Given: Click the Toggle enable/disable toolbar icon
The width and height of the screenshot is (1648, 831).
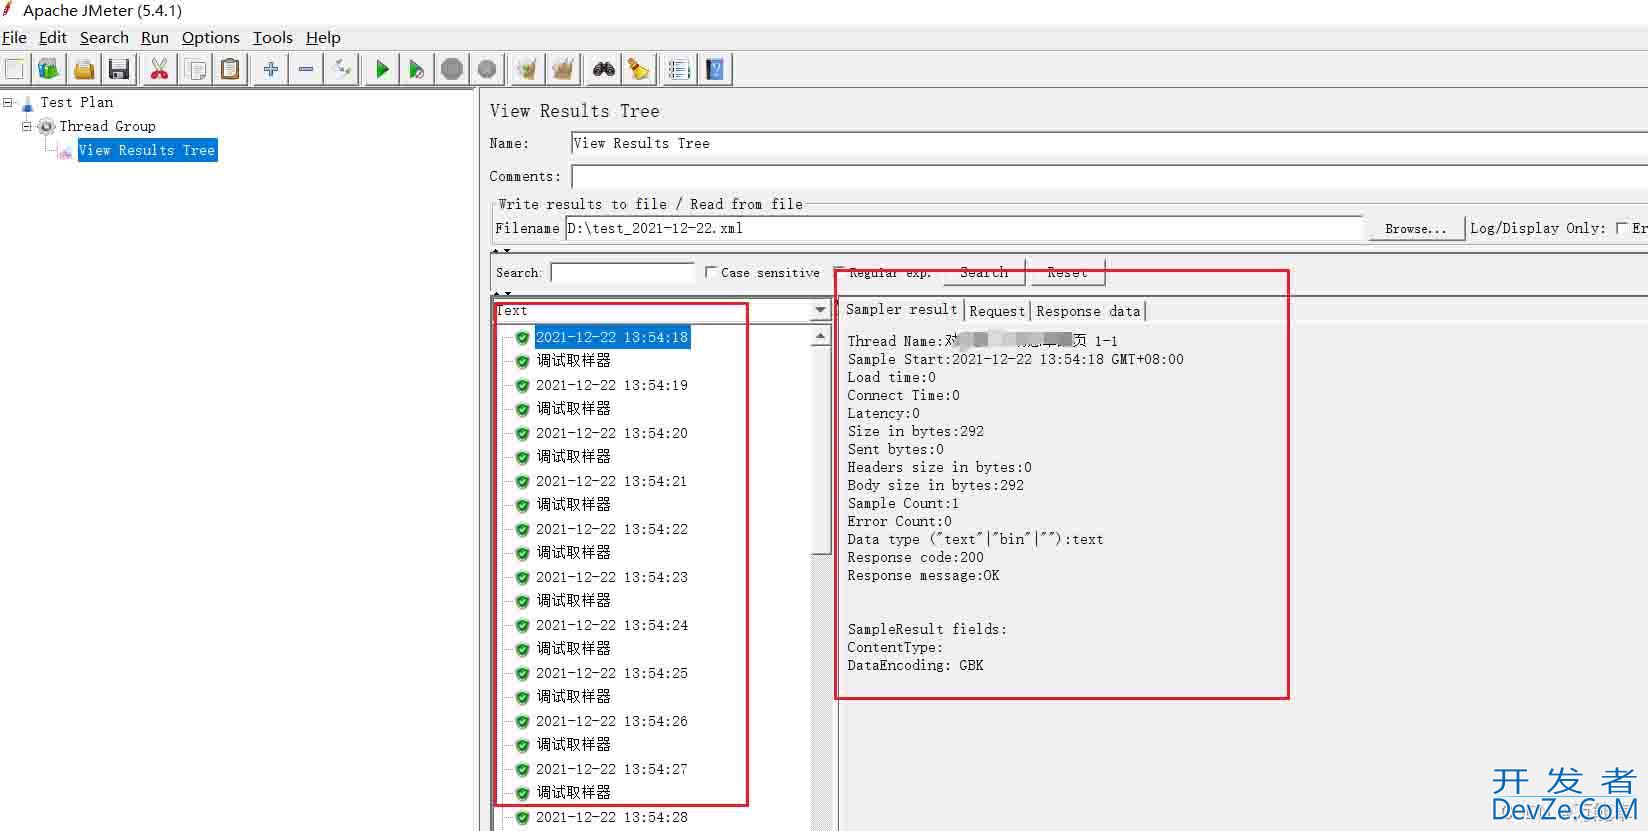Looking at the screenshot, I should point(342,69).
